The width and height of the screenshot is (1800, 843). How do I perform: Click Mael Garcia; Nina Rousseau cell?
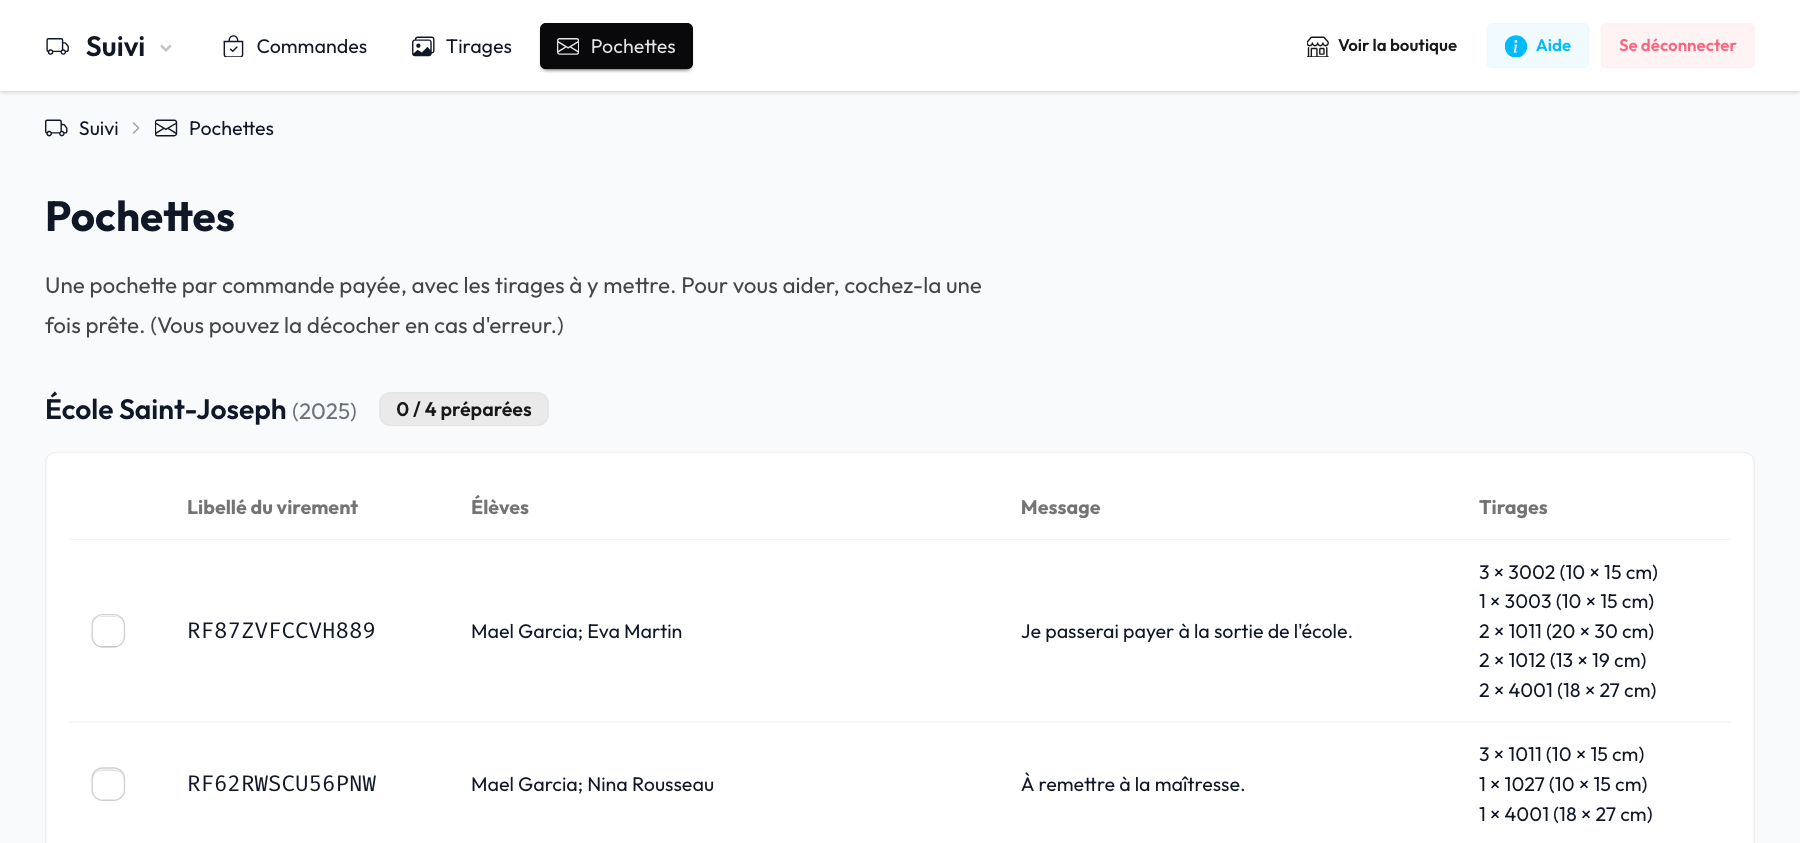593,784
